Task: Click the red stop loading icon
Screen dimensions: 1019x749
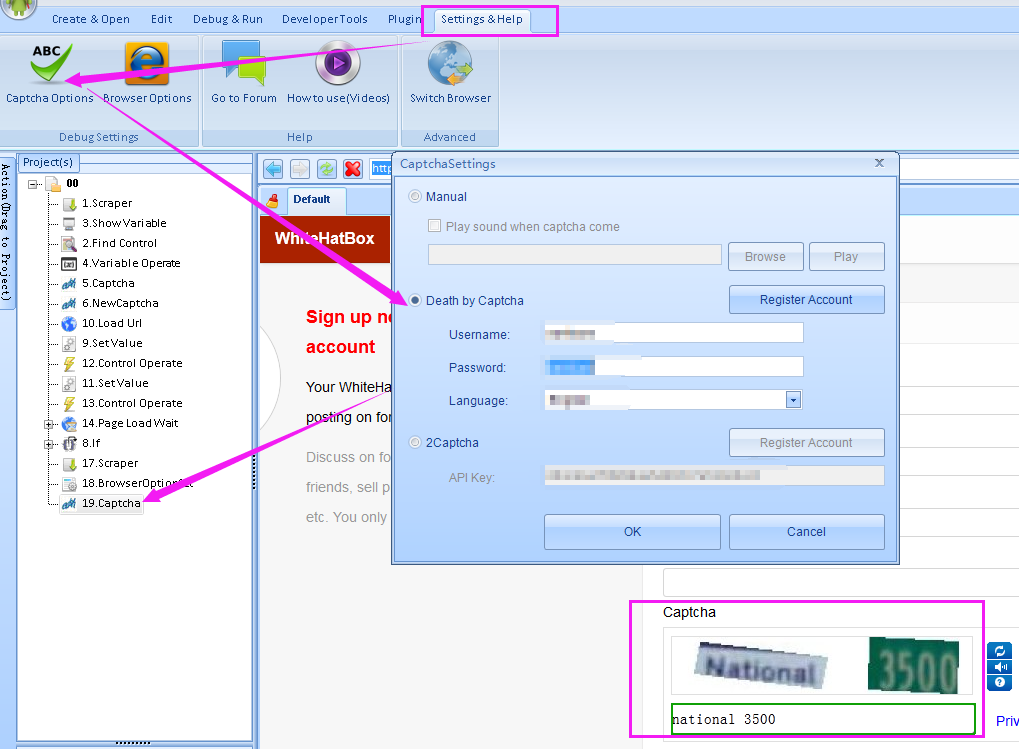Action: 353,169
